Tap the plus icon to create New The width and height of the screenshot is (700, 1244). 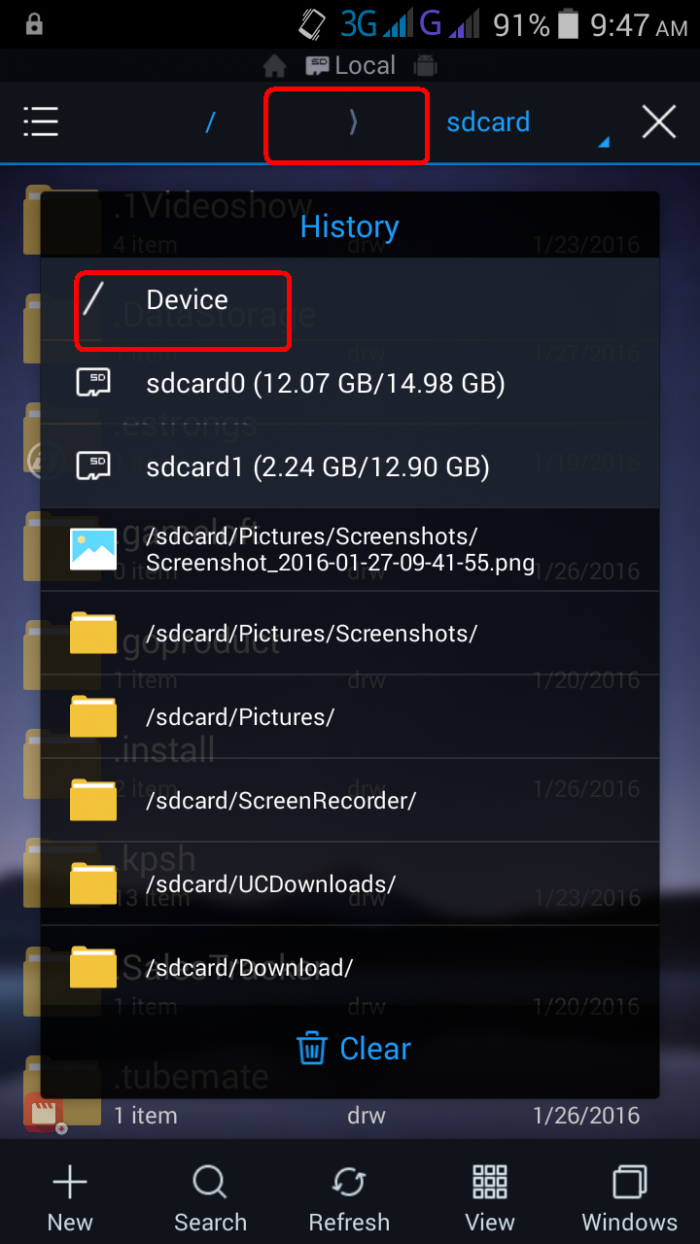click(x=70, y=1184)
